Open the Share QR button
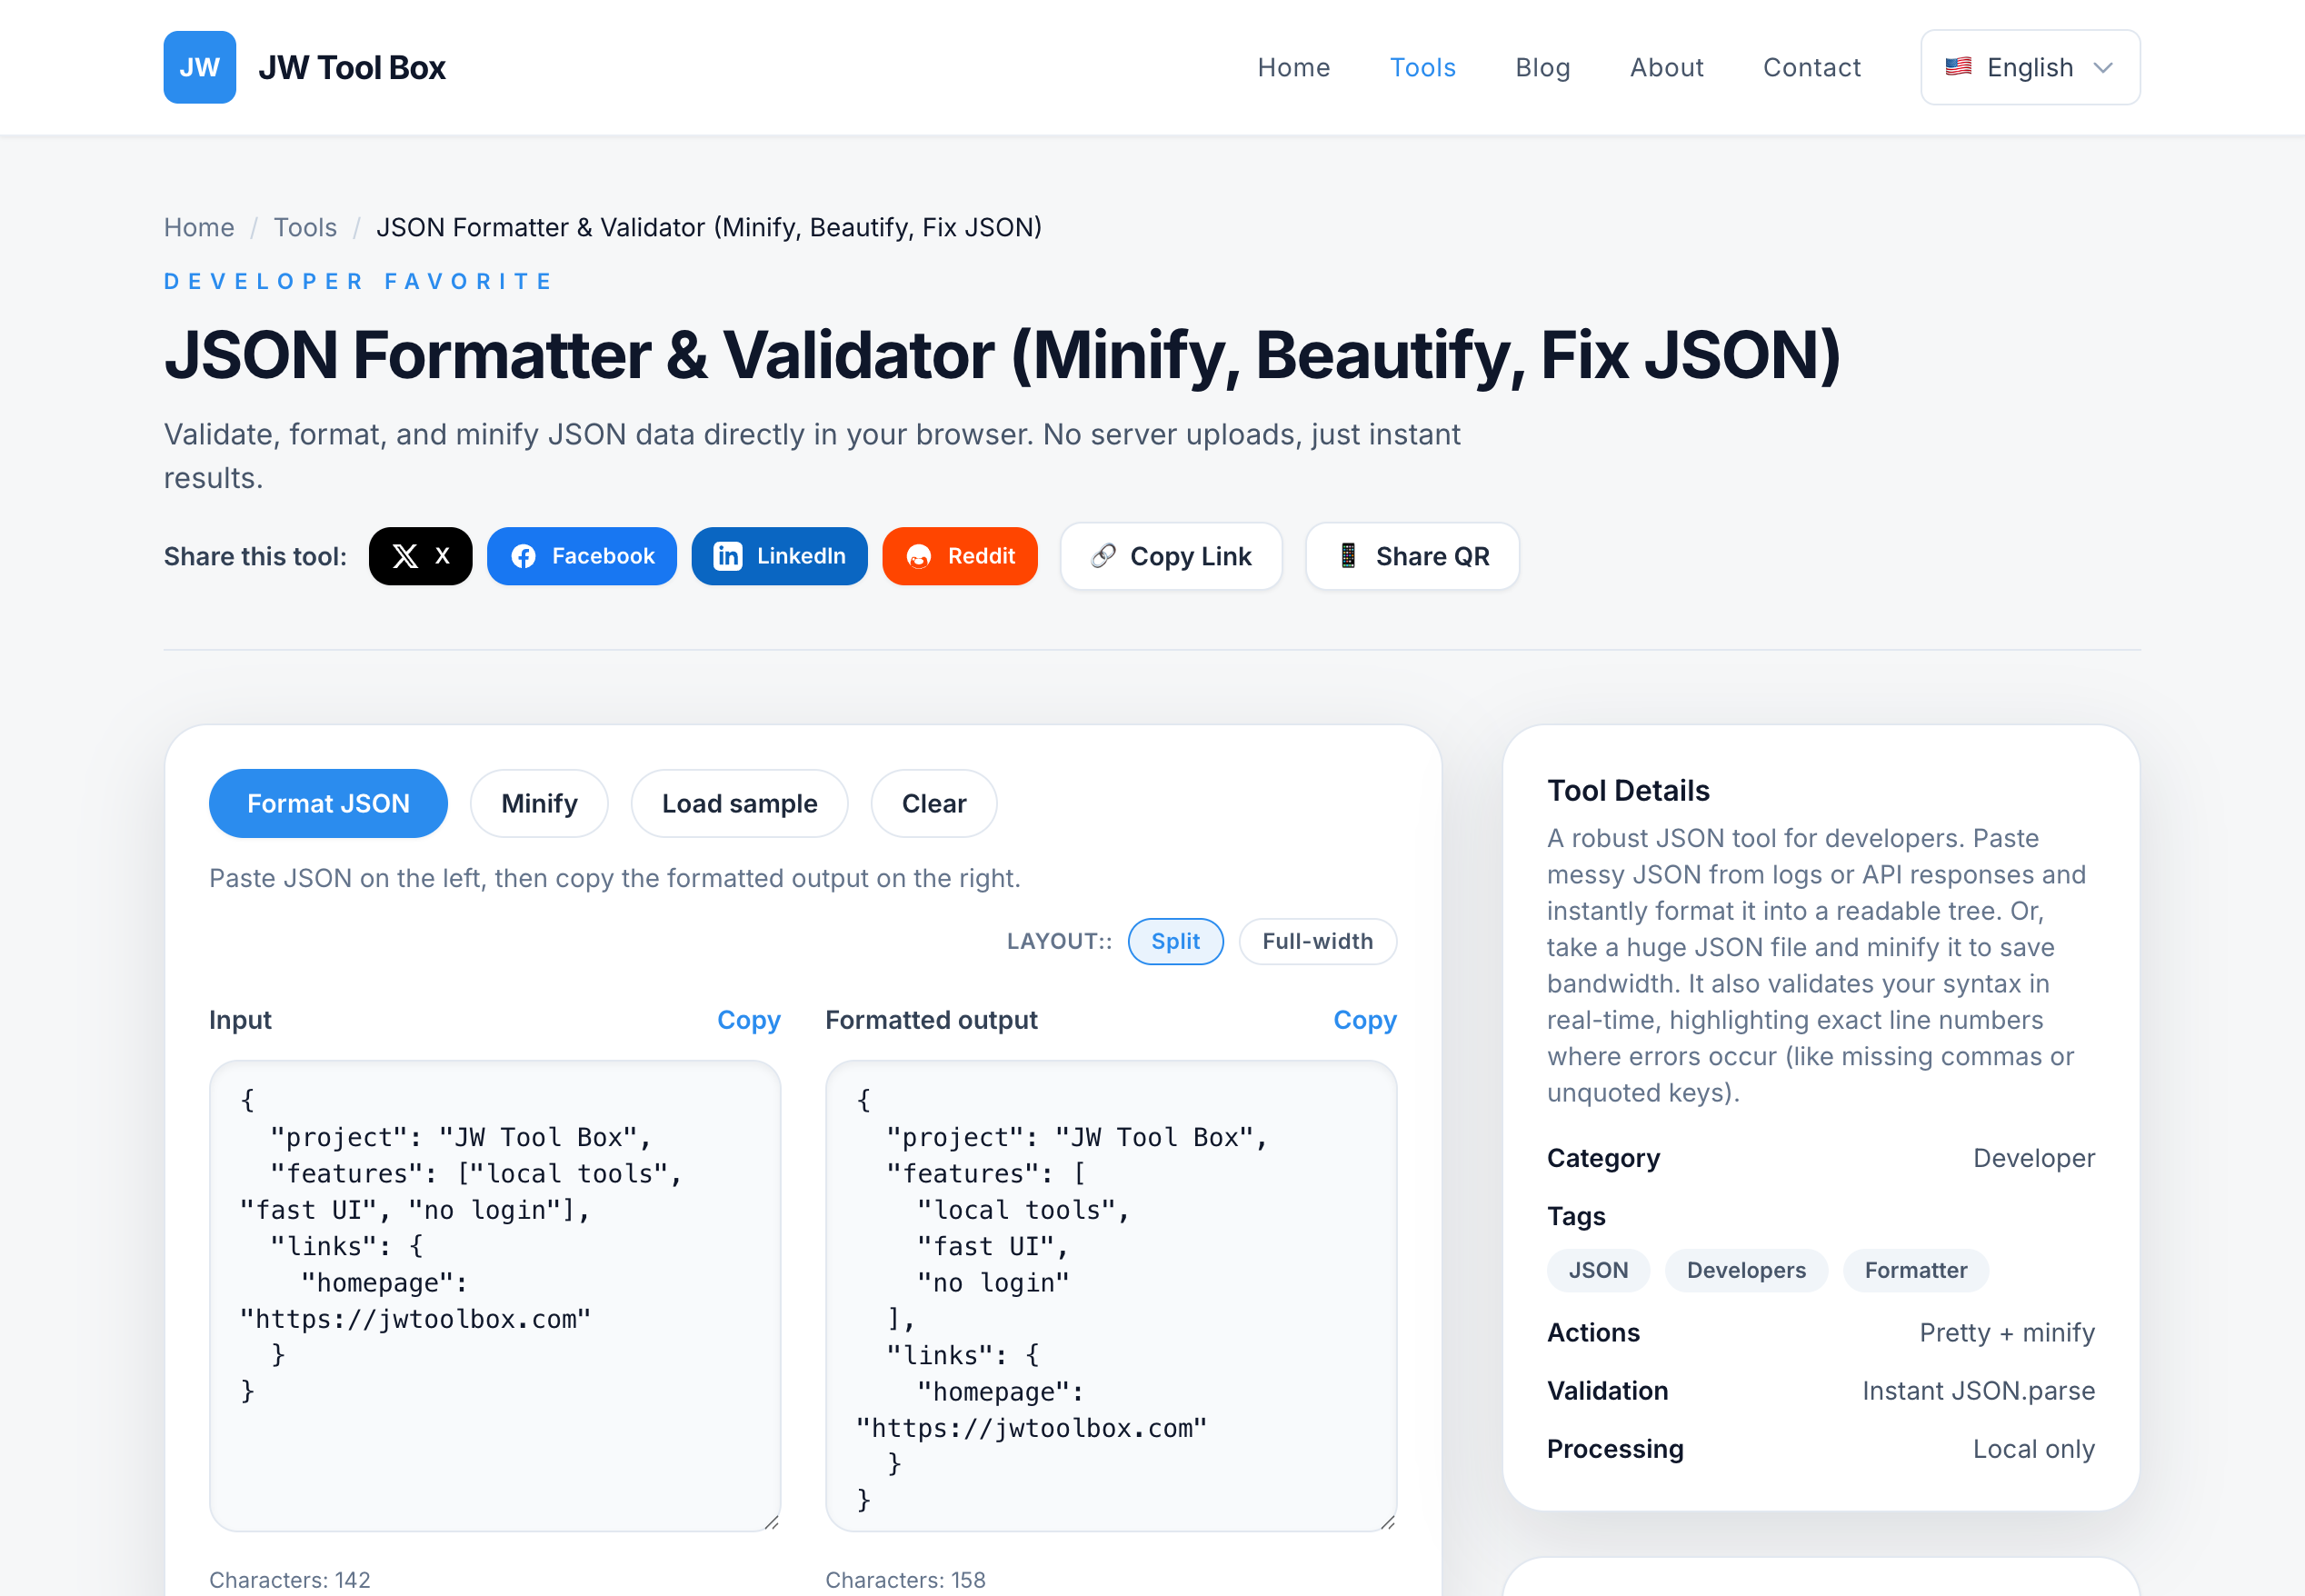This screenshot has height=1596, width=2305. point(1412,556)
